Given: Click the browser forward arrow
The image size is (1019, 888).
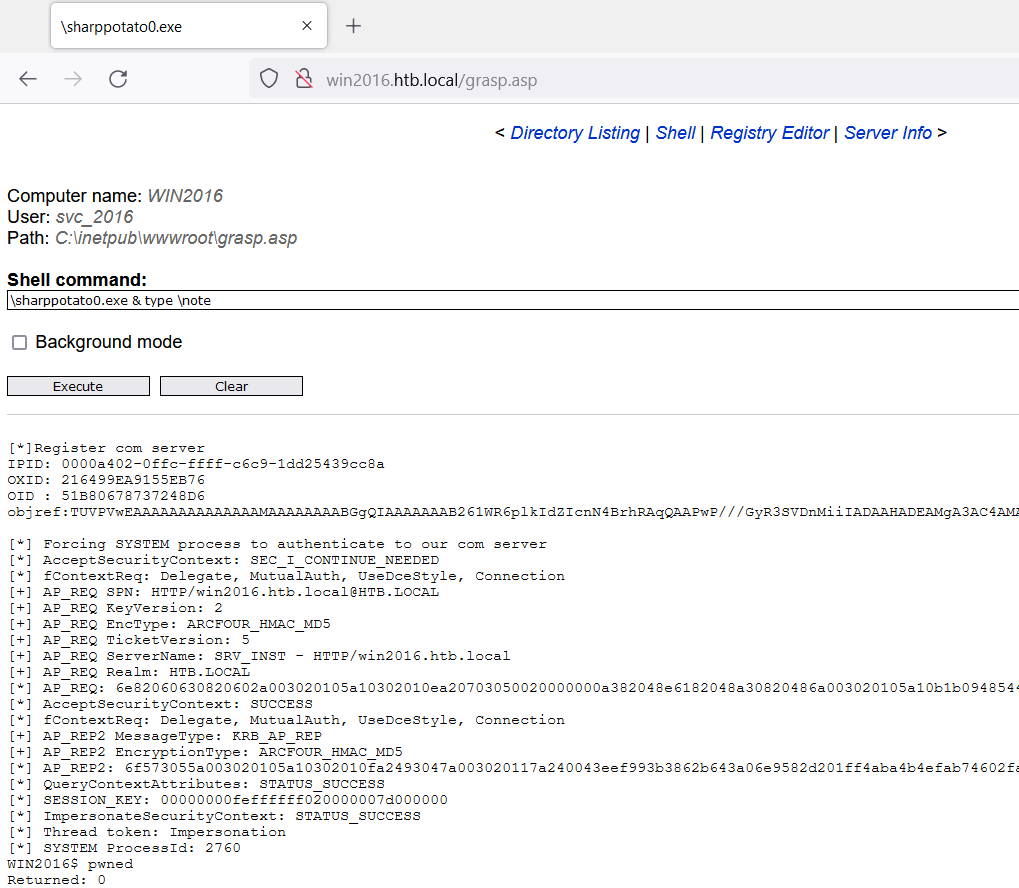Looking at the screenshot, I should point(73,79).
